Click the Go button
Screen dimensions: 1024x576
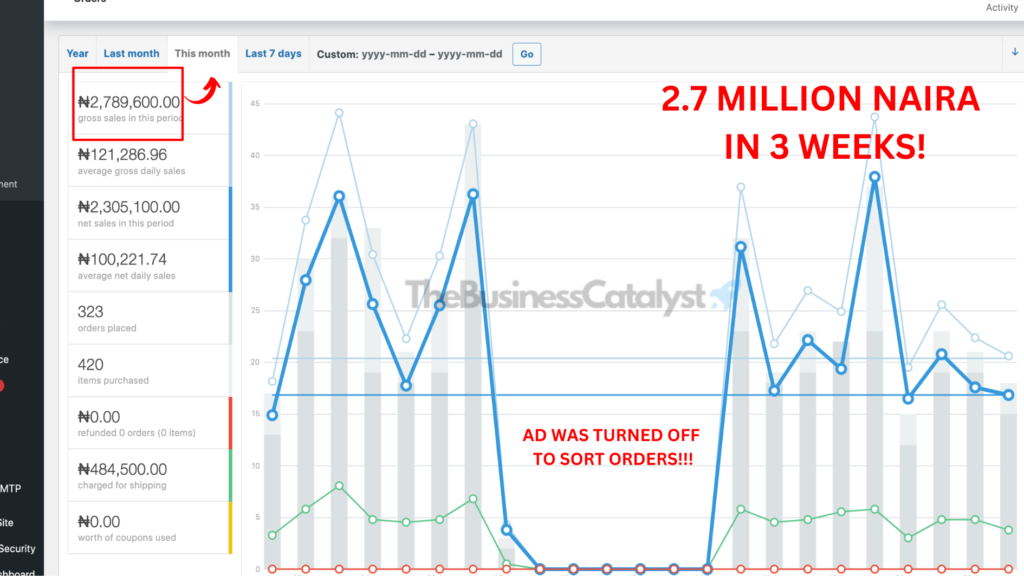tap(526, 54)
